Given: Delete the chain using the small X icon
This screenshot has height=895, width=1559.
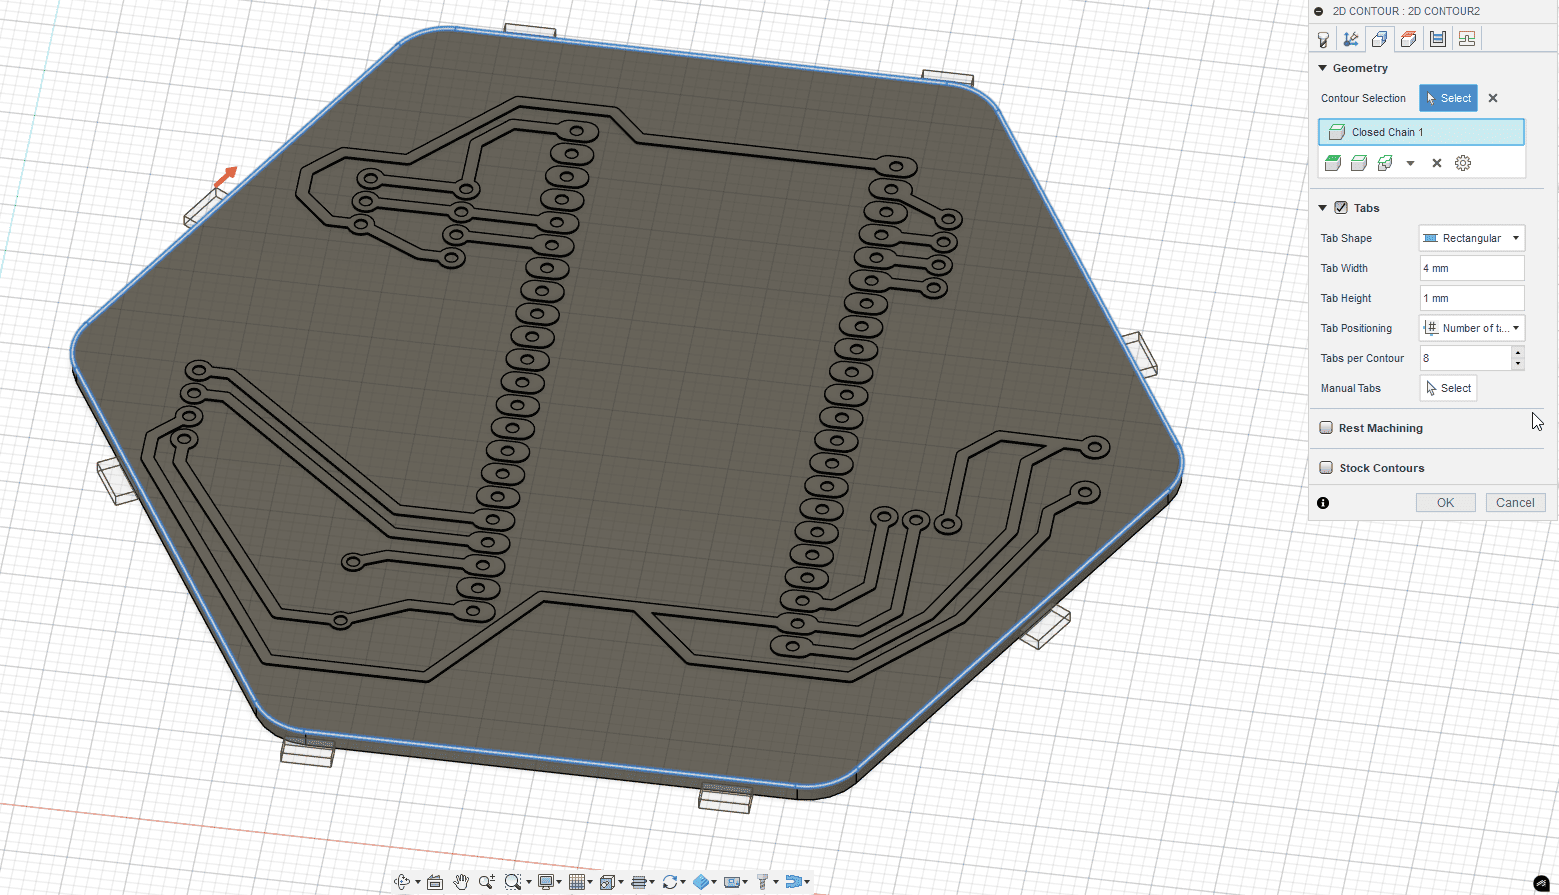Looking at the screenshot, I should [1437, 163].
